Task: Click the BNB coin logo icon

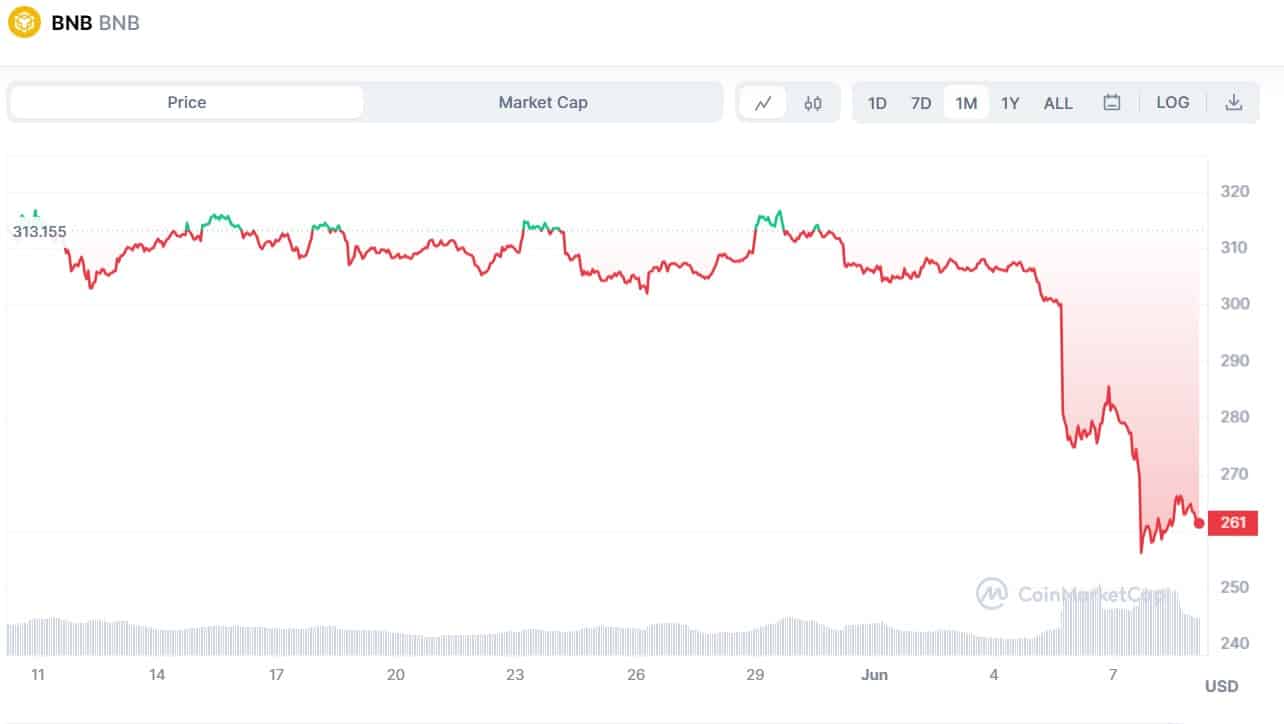Action: click(24, 22)
